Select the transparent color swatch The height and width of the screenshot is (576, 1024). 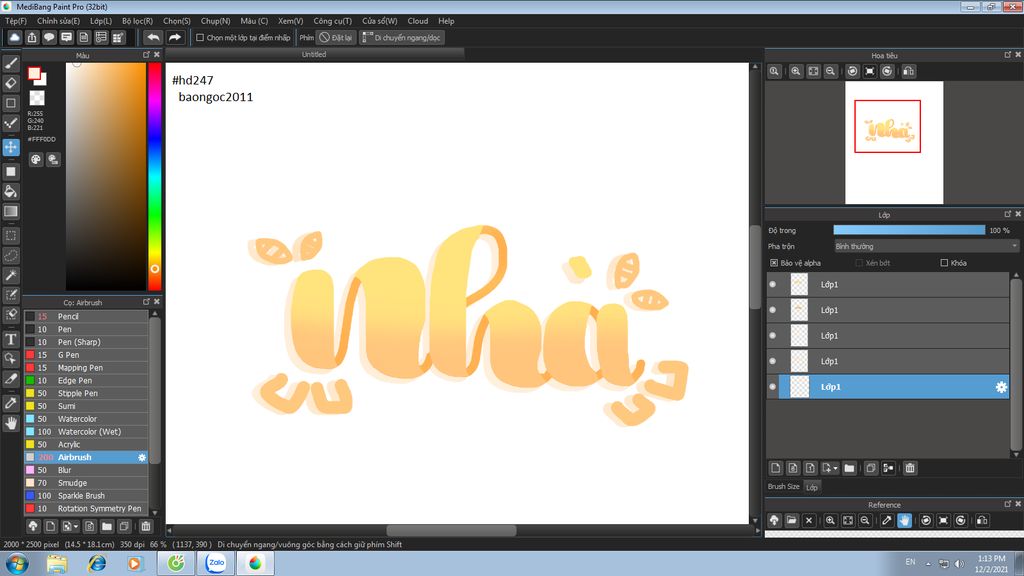tap(37, 98)
